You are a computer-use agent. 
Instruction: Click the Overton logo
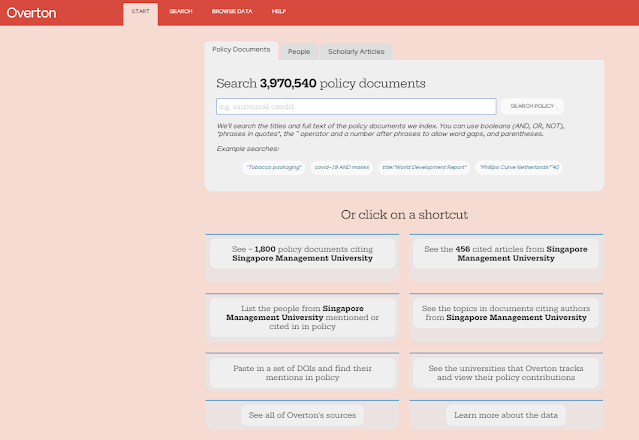tap(31, 13)
